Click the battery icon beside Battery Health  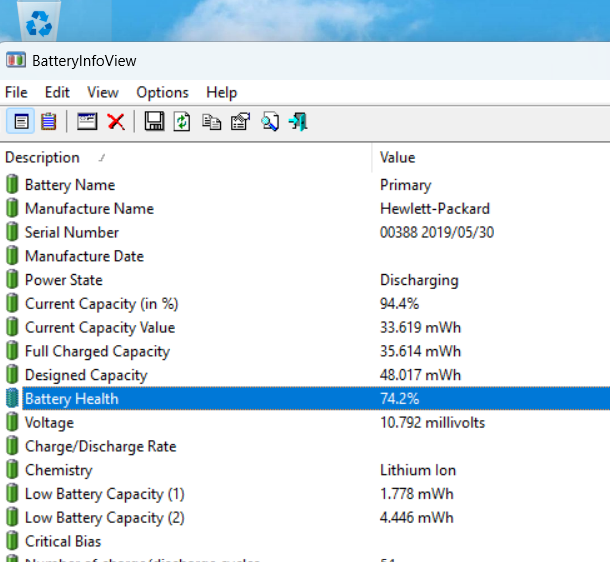click(x=12, y=398)
